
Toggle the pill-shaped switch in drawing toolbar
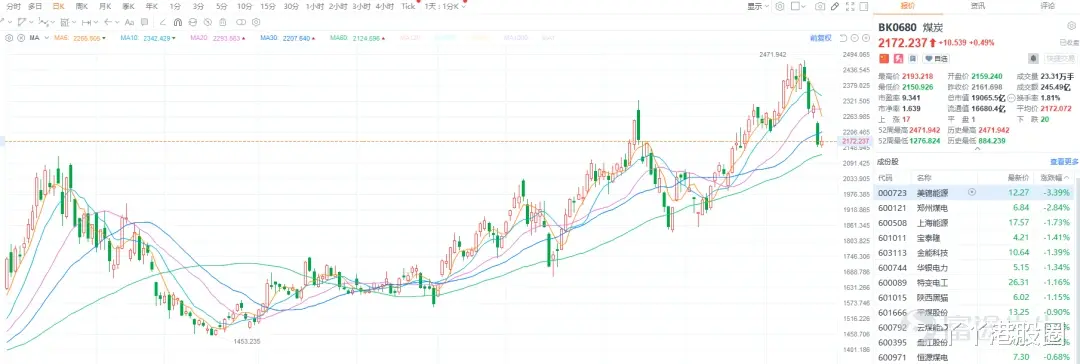tap(241, 22)
